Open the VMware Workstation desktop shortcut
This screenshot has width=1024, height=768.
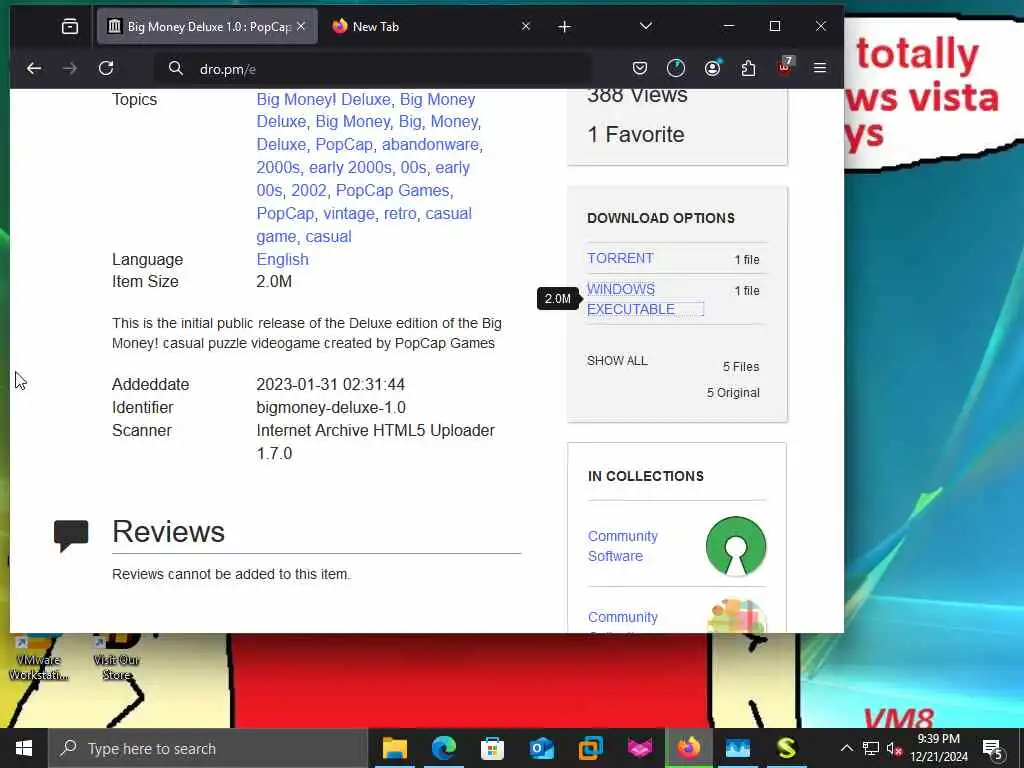(x=38, y=656)
